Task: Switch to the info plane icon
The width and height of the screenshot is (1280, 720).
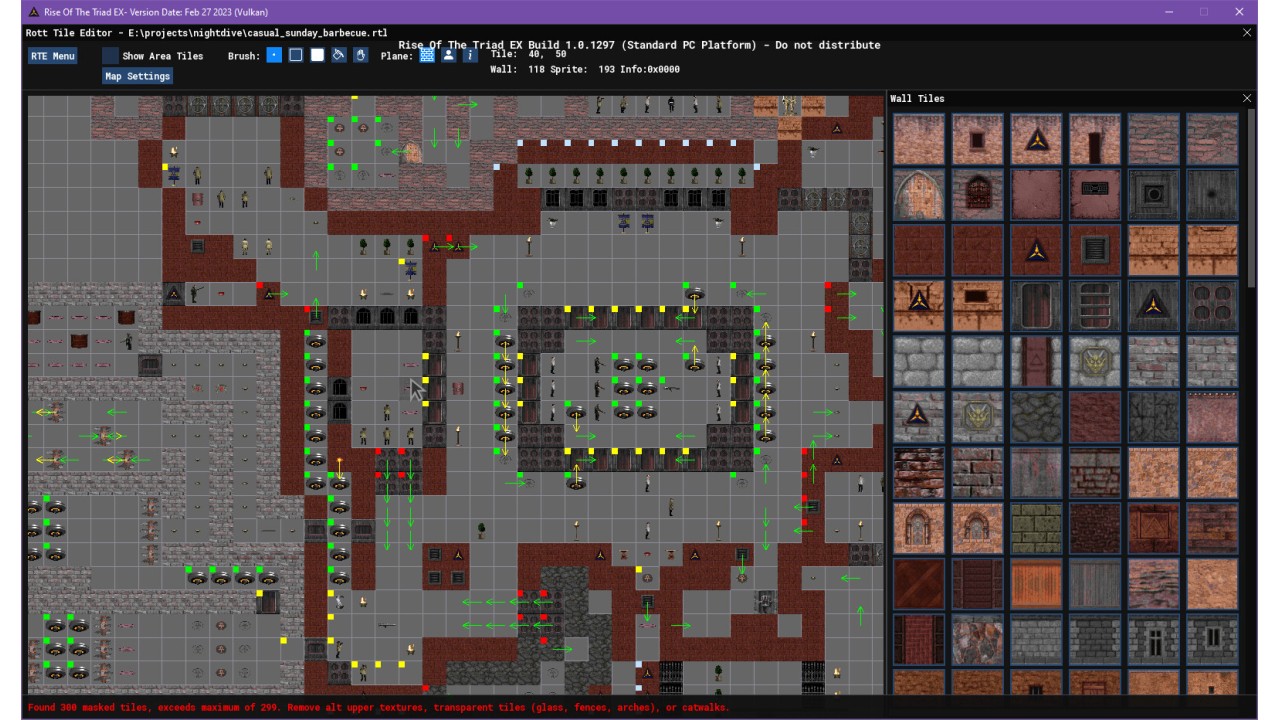Action: (470, 56)
